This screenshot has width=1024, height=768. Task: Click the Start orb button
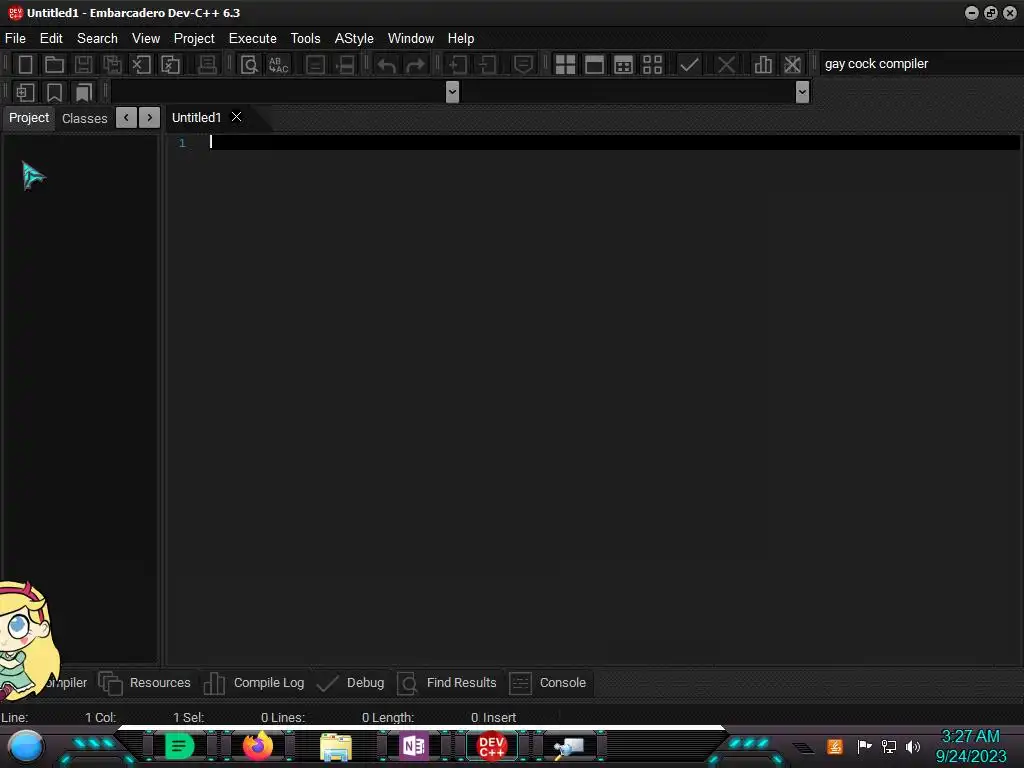[25, 747]
